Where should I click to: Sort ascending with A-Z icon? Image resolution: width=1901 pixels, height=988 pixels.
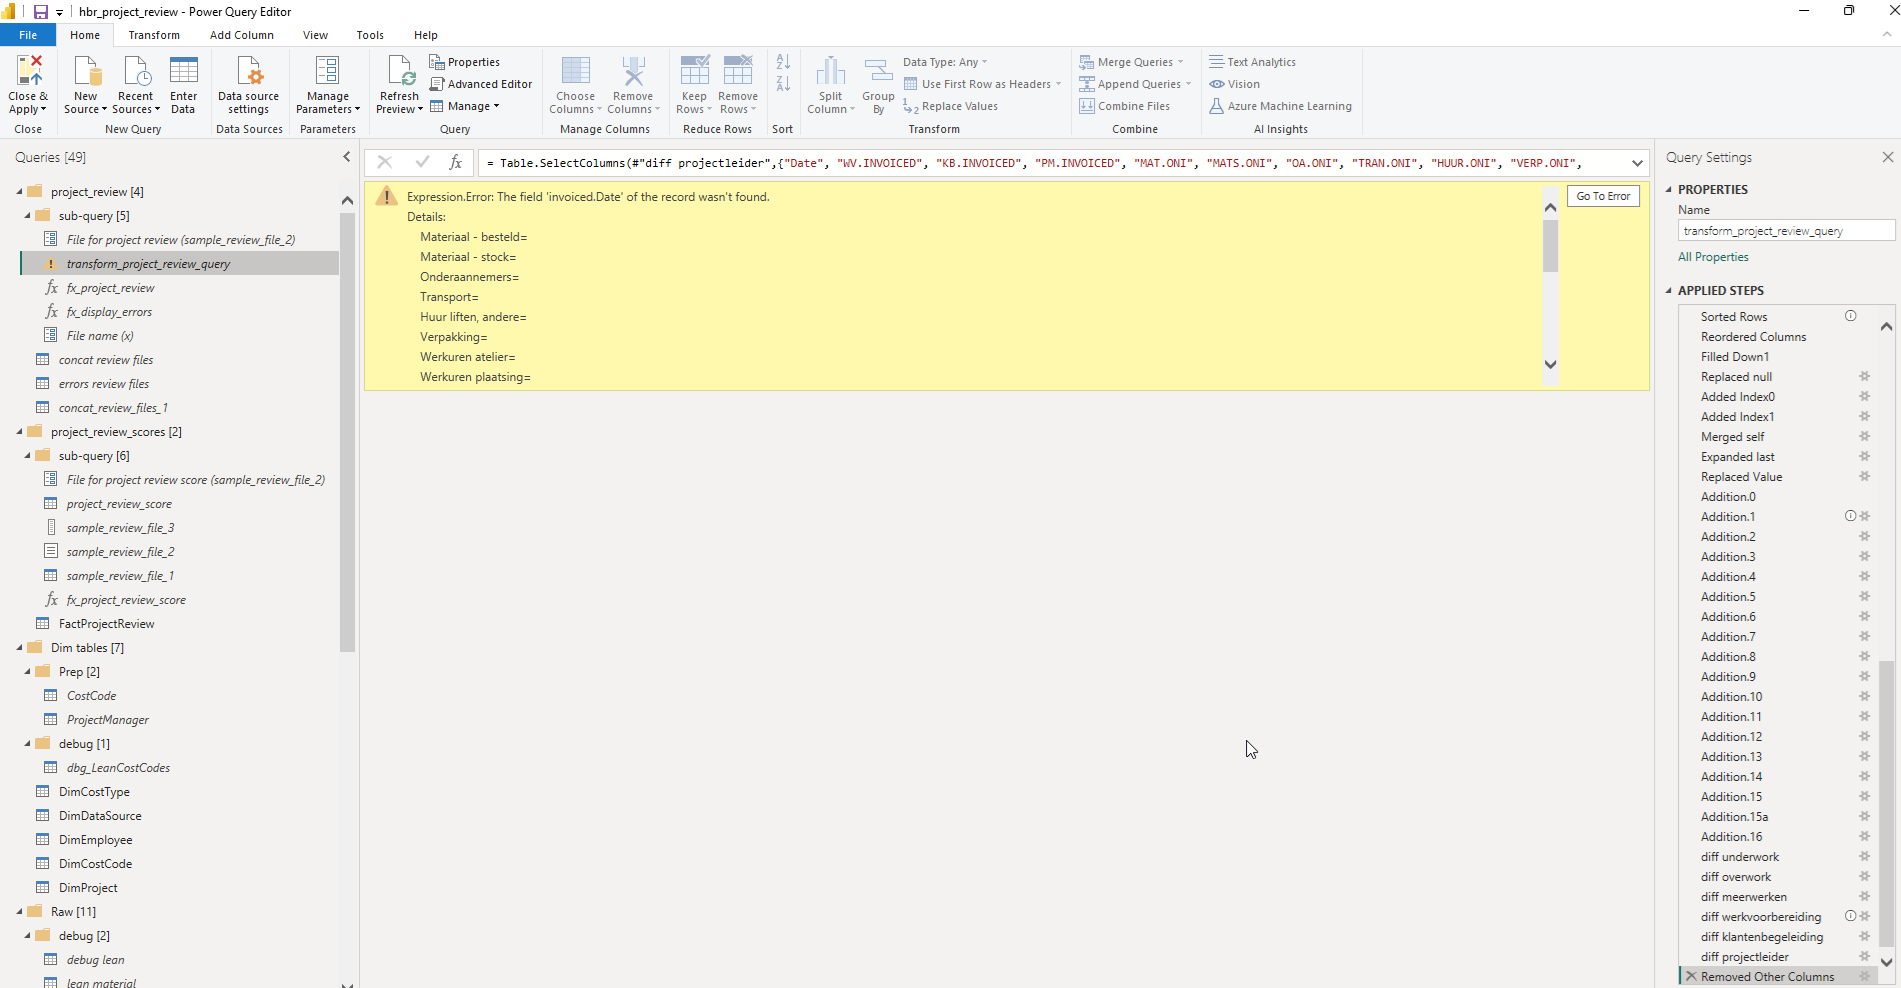click(x=783, y=62)
